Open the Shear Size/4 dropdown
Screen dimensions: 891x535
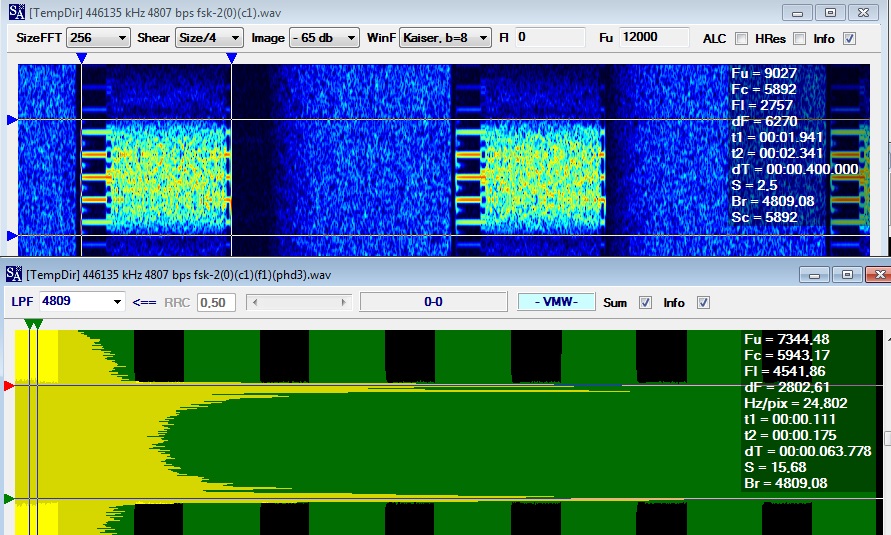click(209, 38)
